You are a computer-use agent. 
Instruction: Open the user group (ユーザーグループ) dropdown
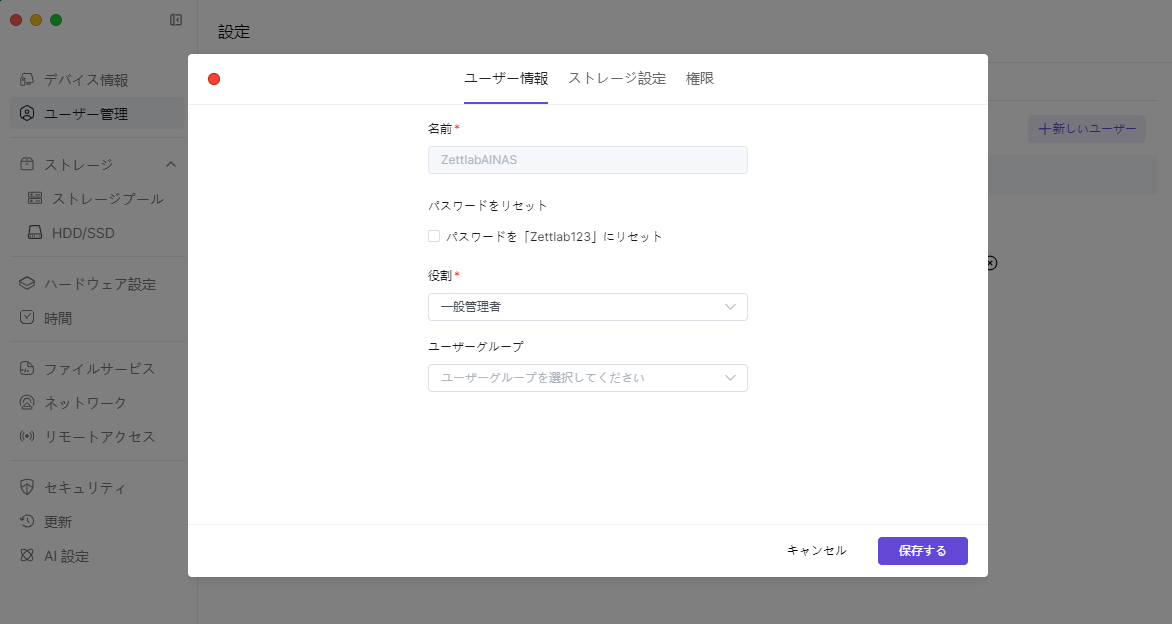(x=587, y=378)
